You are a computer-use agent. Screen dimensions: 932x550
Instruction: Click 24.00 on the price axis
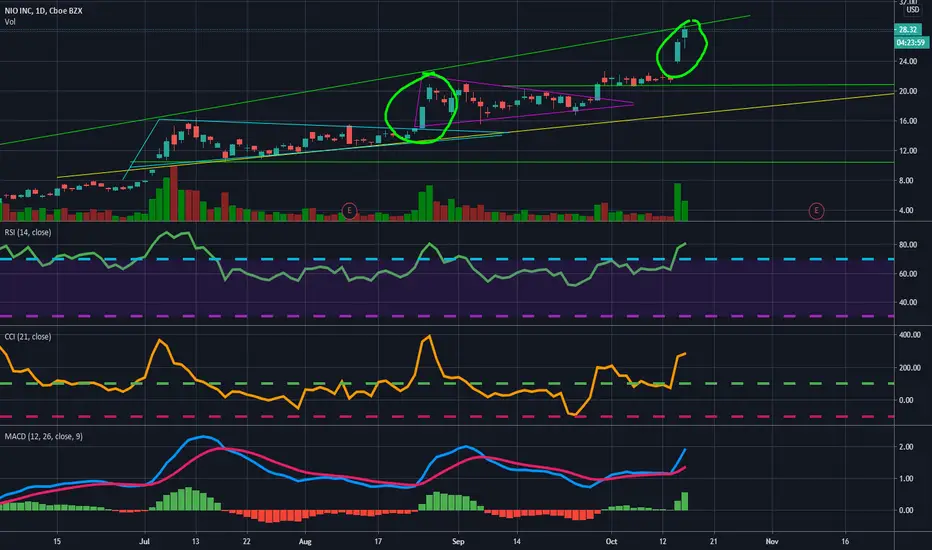(908, 61)
